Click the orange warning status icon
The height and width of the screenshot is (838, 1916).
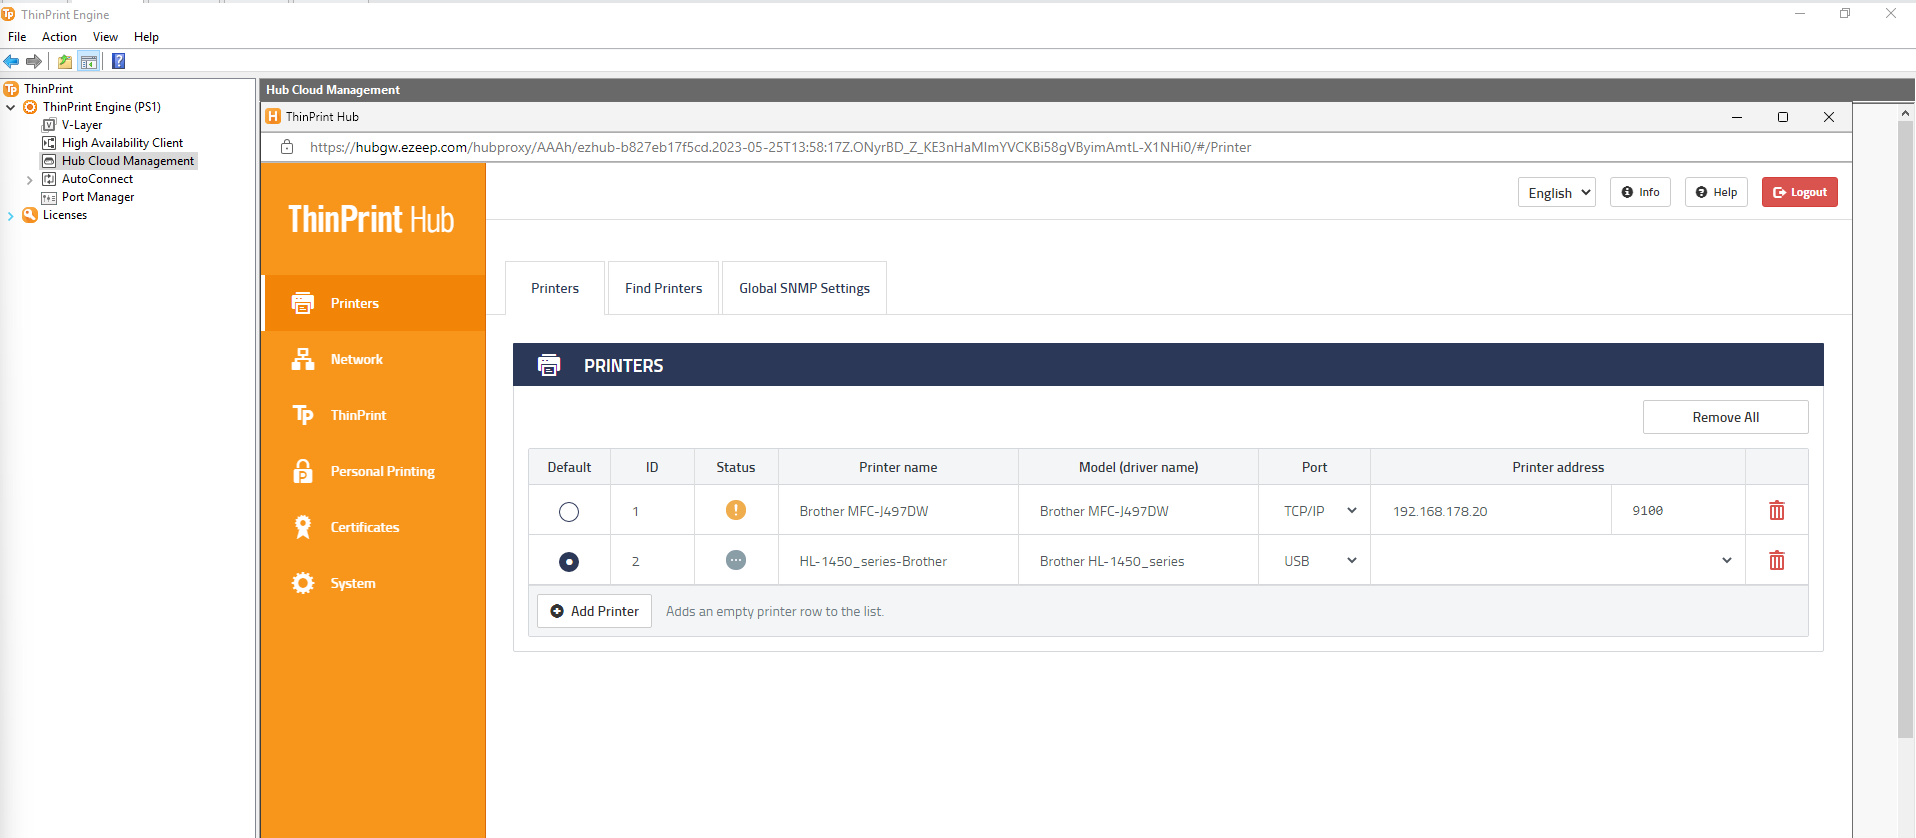[x=736, y=510]
